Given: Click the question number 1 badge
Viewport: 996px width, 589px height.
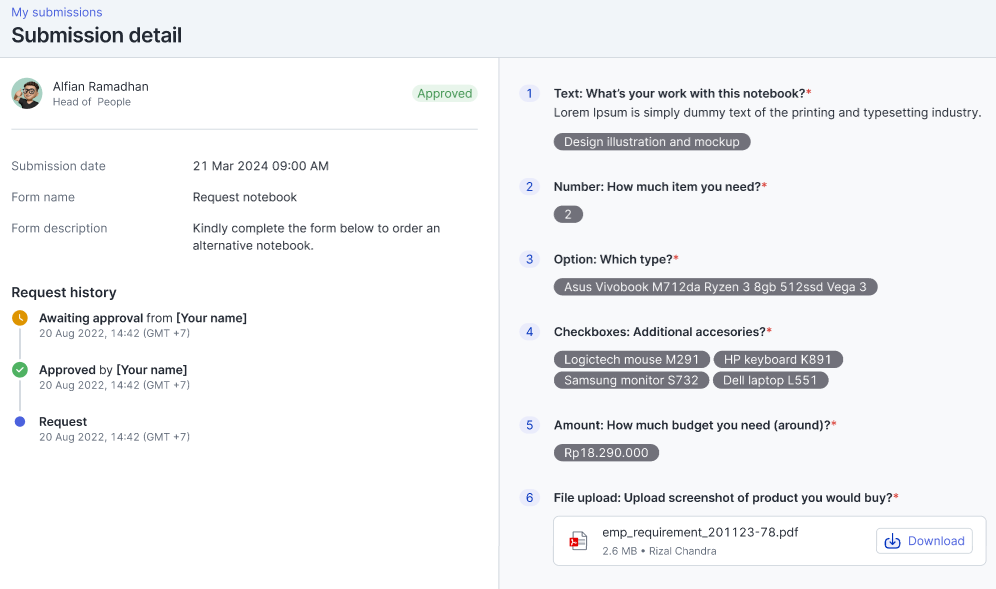Looking at the screenshot, I should [529, 93].
